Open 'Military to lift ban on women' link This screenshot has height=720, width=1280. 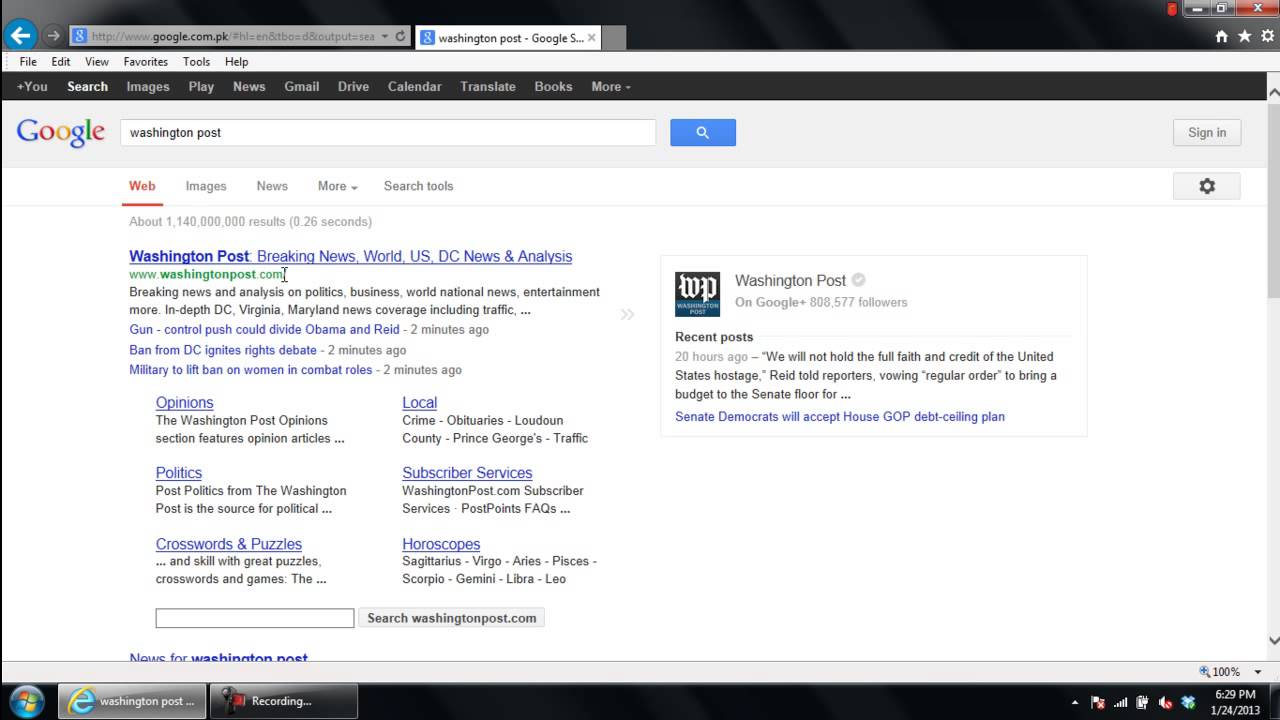[x=251, y=370]
